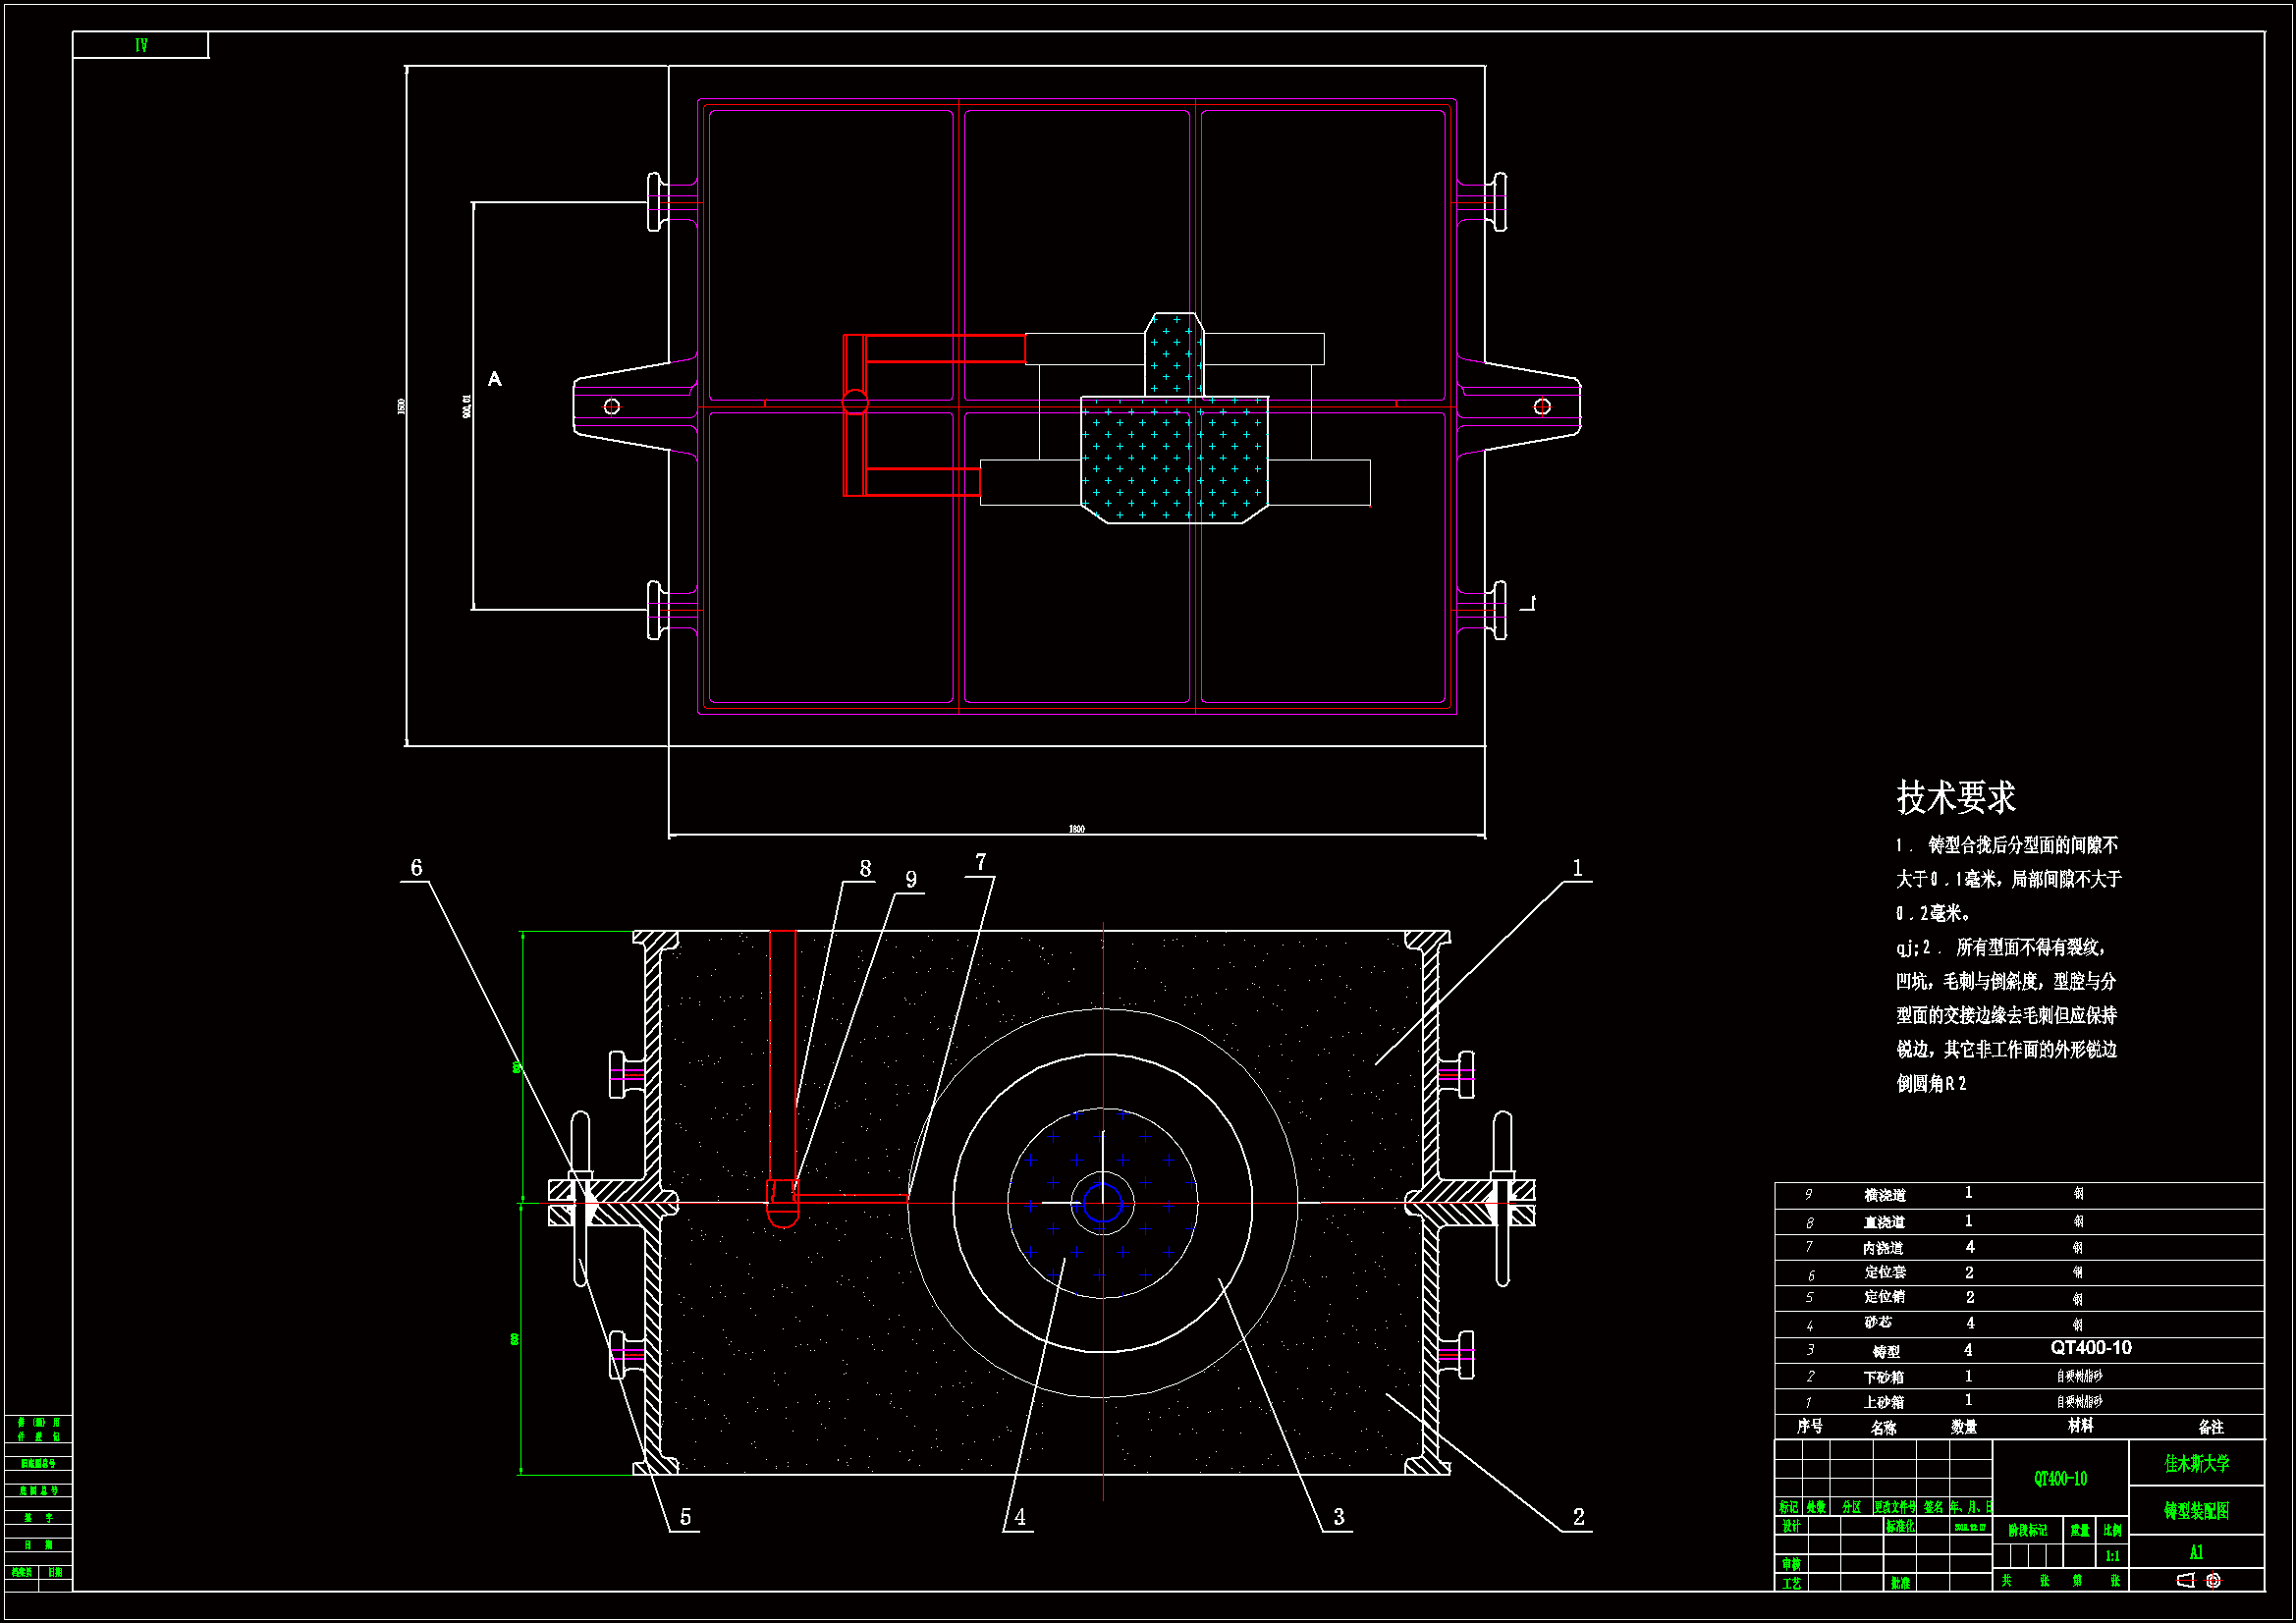Click the first-angle projection symbol in title block
Viewport: 2296px width, 1623px height.
click(2199, 1581)
